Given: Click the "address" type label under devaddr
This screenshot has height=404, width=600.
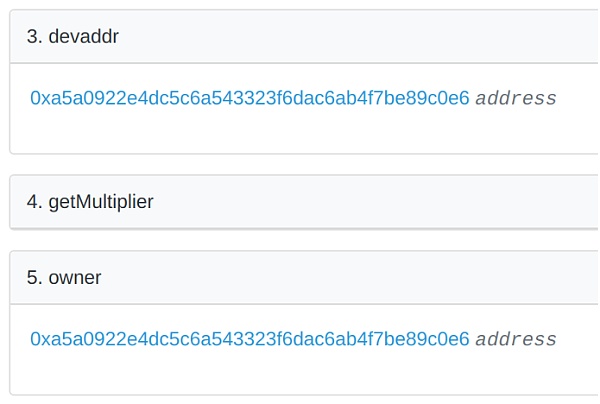Looking at the screenshot, I should [x=516, y=99].
